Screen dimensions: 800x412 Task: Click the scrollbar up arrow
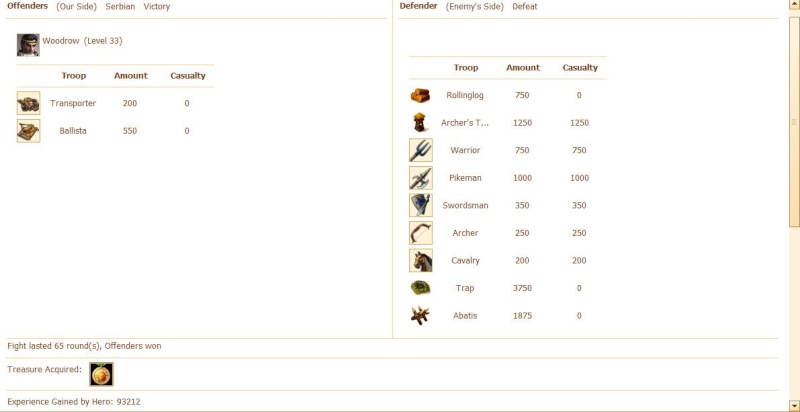(794, 4)
